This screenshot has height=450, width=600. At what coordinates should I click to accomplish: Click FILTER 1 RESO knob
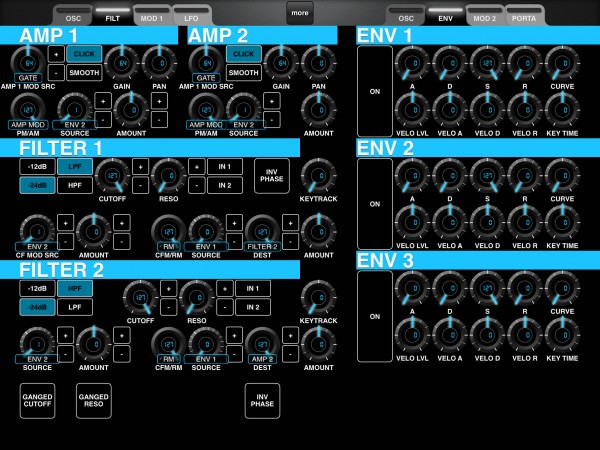(169, 176)
